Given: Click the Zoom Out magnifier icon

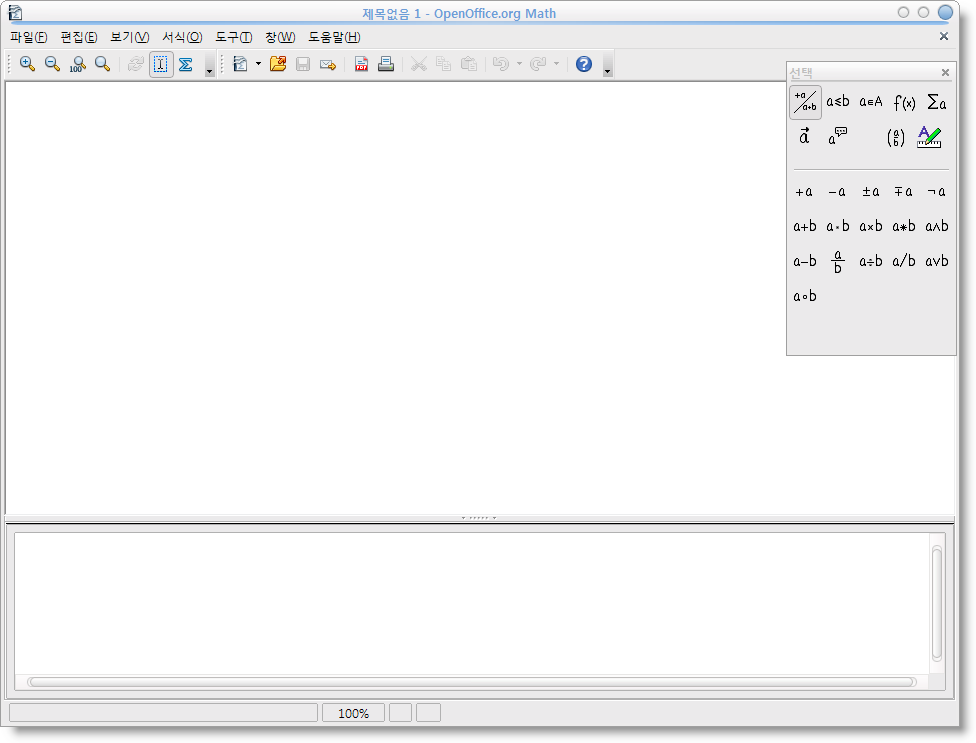Looking at the screenshot, I should pyautogui.click(x=52, y=64).
